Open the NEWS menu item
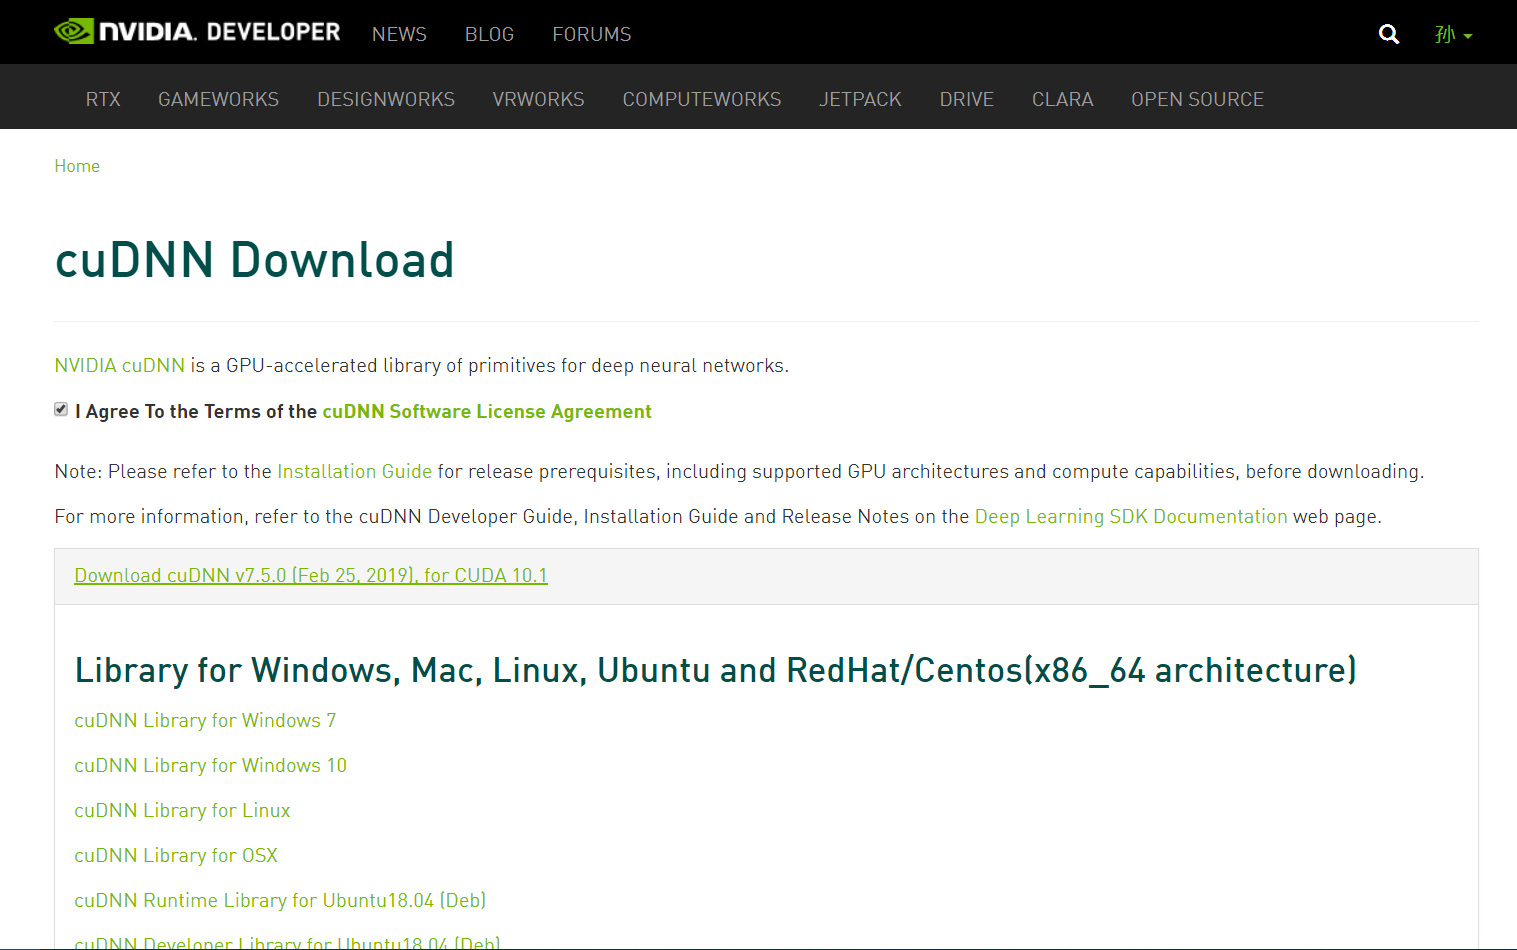Screen dimensions: 1517x950 coord(399,34)
